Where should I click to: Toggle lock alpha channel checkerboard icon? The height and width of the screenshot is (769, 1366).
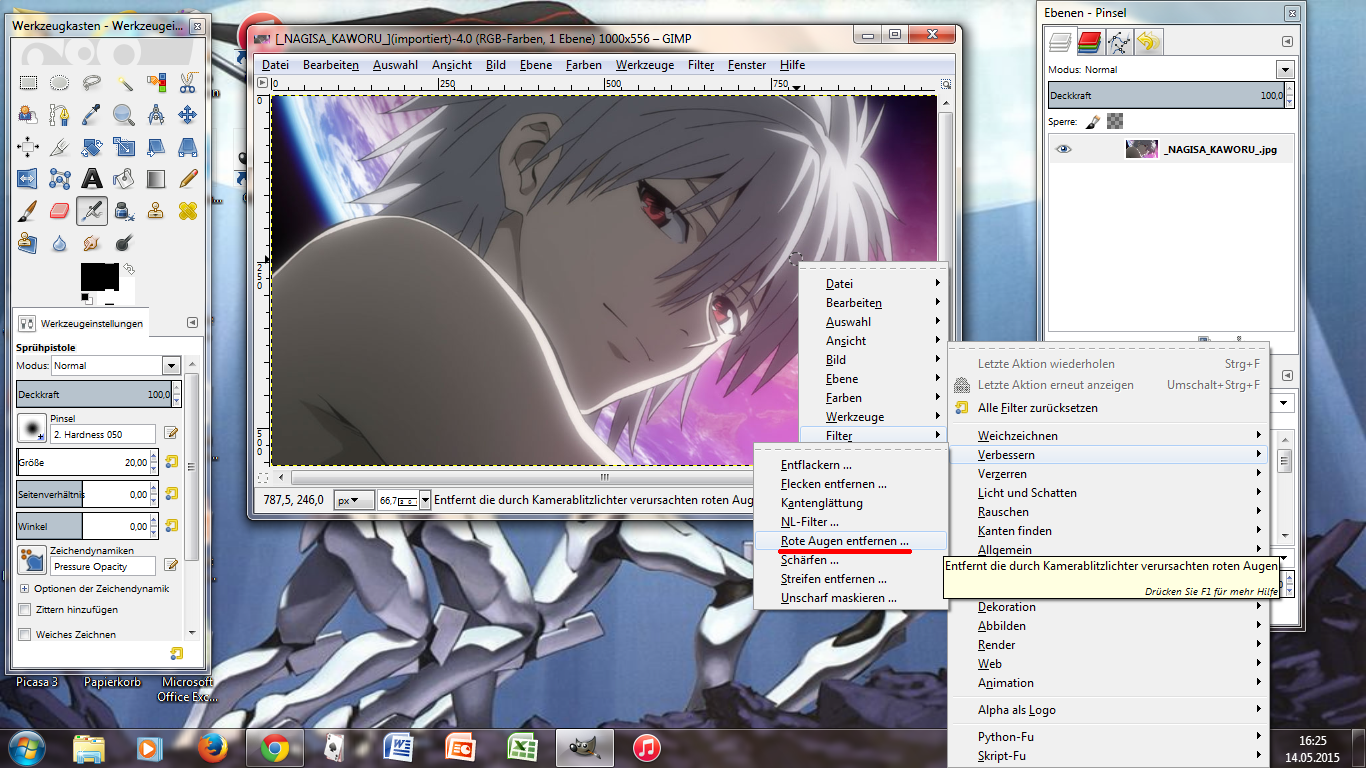tap(1115, 121)
